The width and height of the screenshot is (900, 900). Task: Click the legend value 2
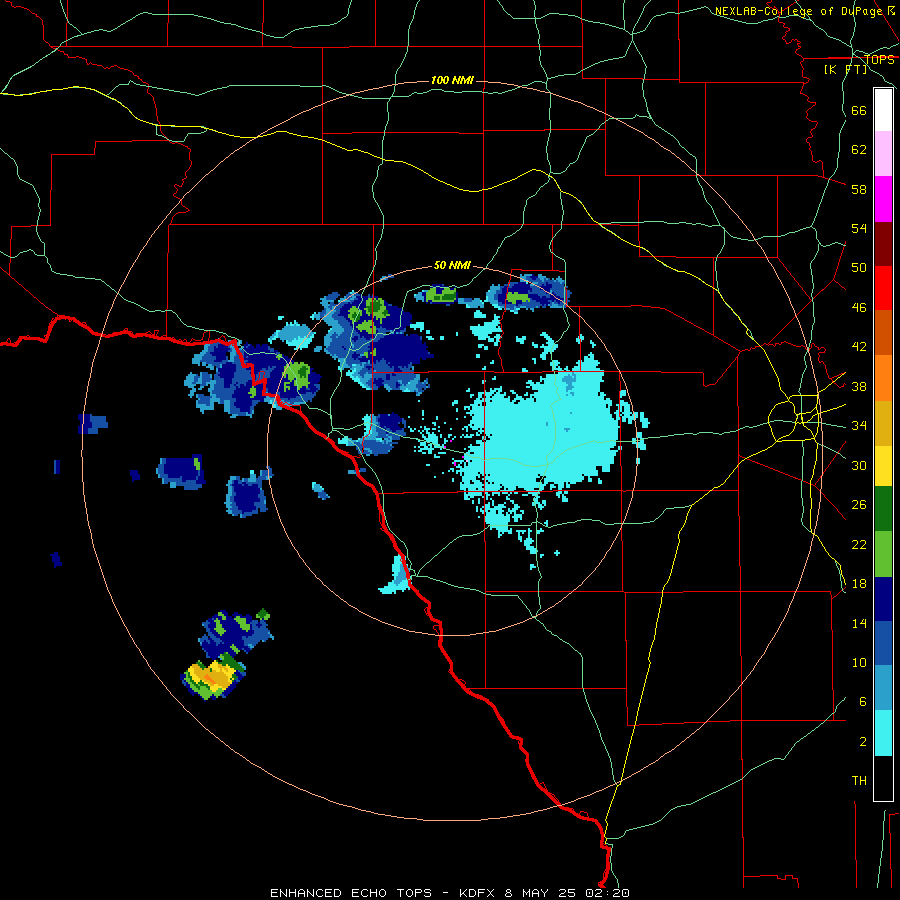point(863,741)
